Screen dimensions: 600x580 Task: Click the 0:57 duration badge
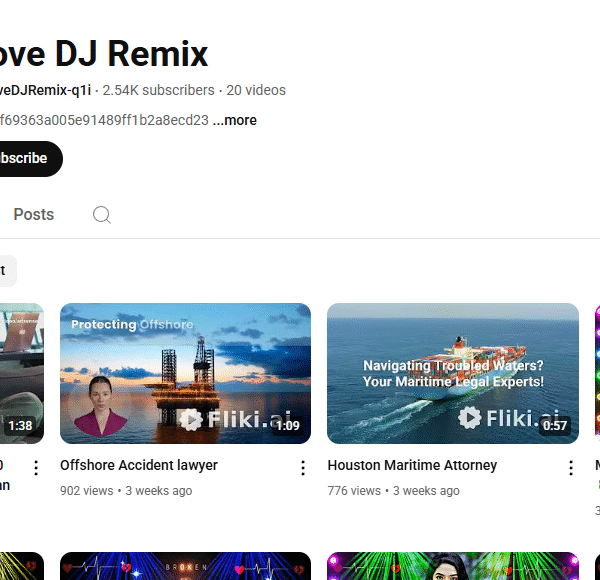tap(555, 425)
